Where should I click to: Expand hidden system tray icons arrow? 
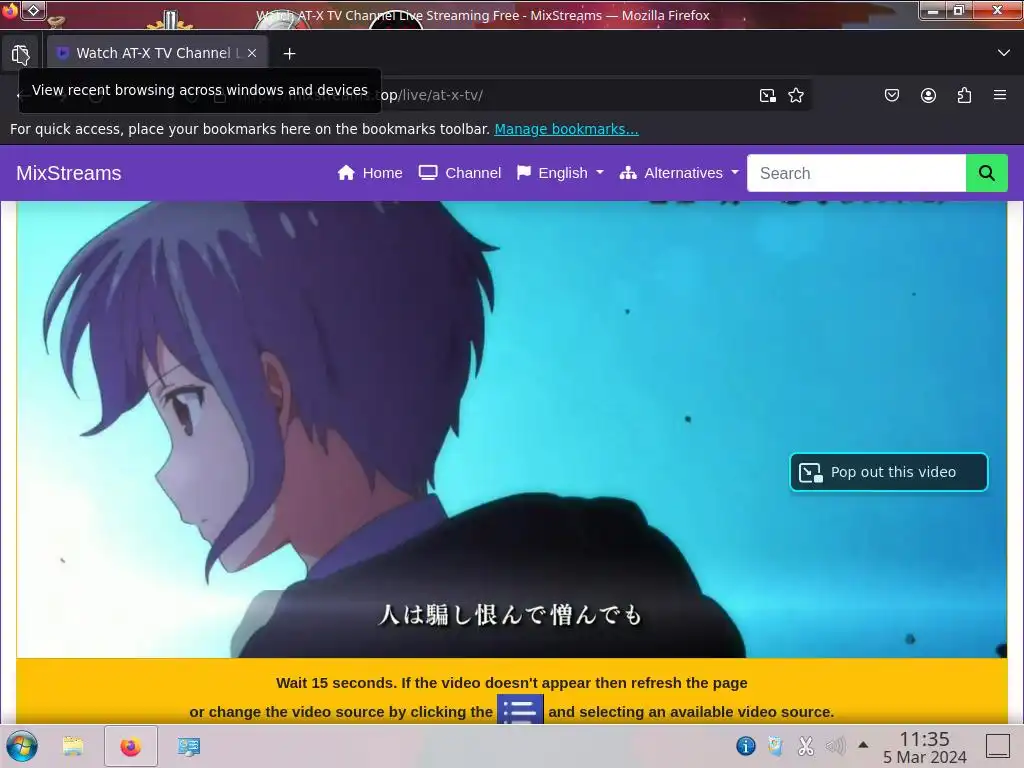click(863, 744)
